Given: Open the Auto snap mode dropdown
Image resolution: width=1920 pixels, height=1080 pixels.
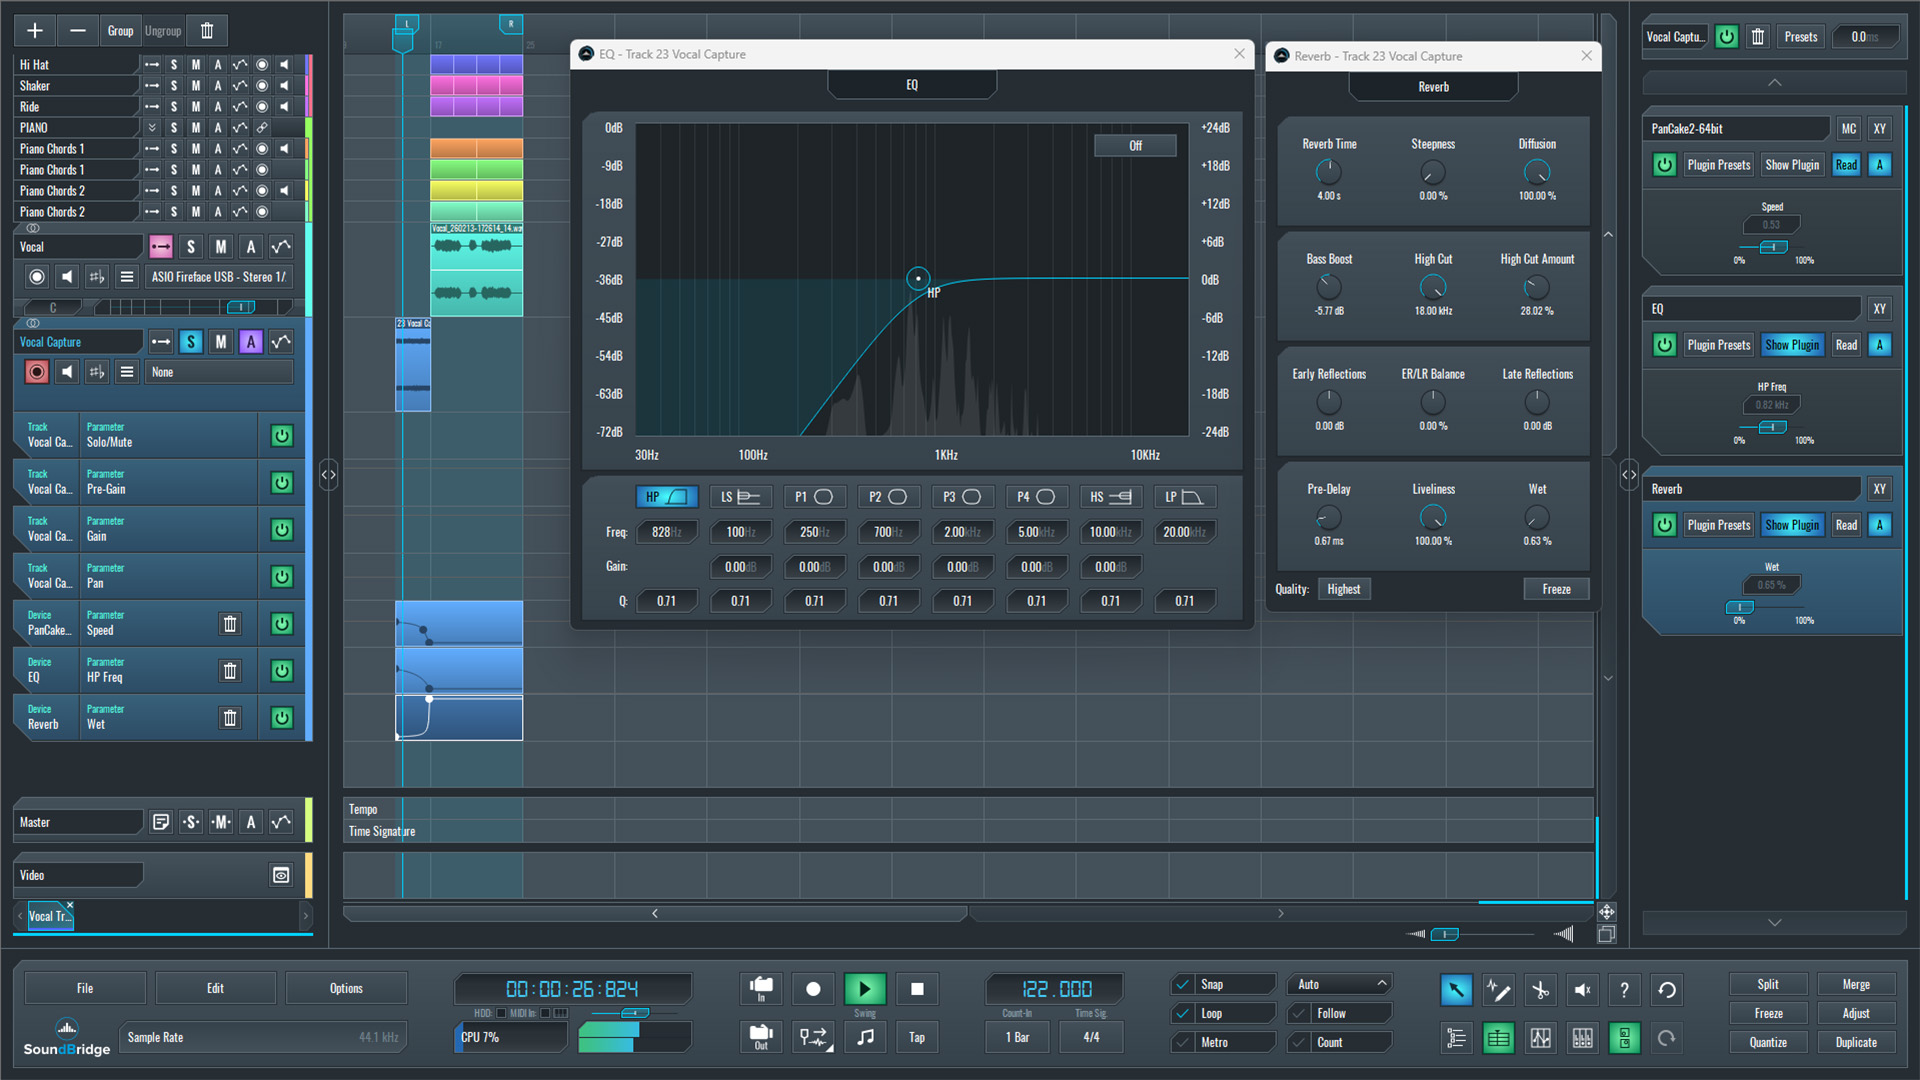Looking at the screenshot, I should tap(1340, 984).
